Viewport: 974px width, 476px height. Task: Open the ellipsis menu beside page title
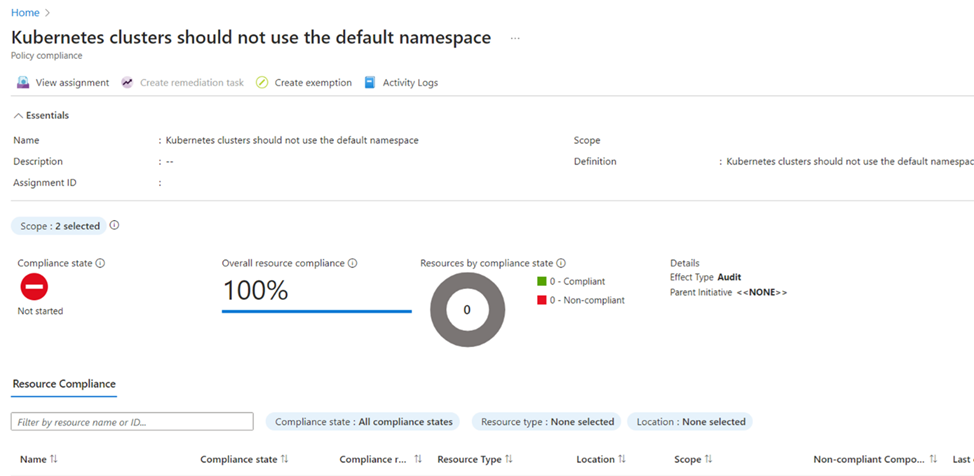(x=515, y=39)
